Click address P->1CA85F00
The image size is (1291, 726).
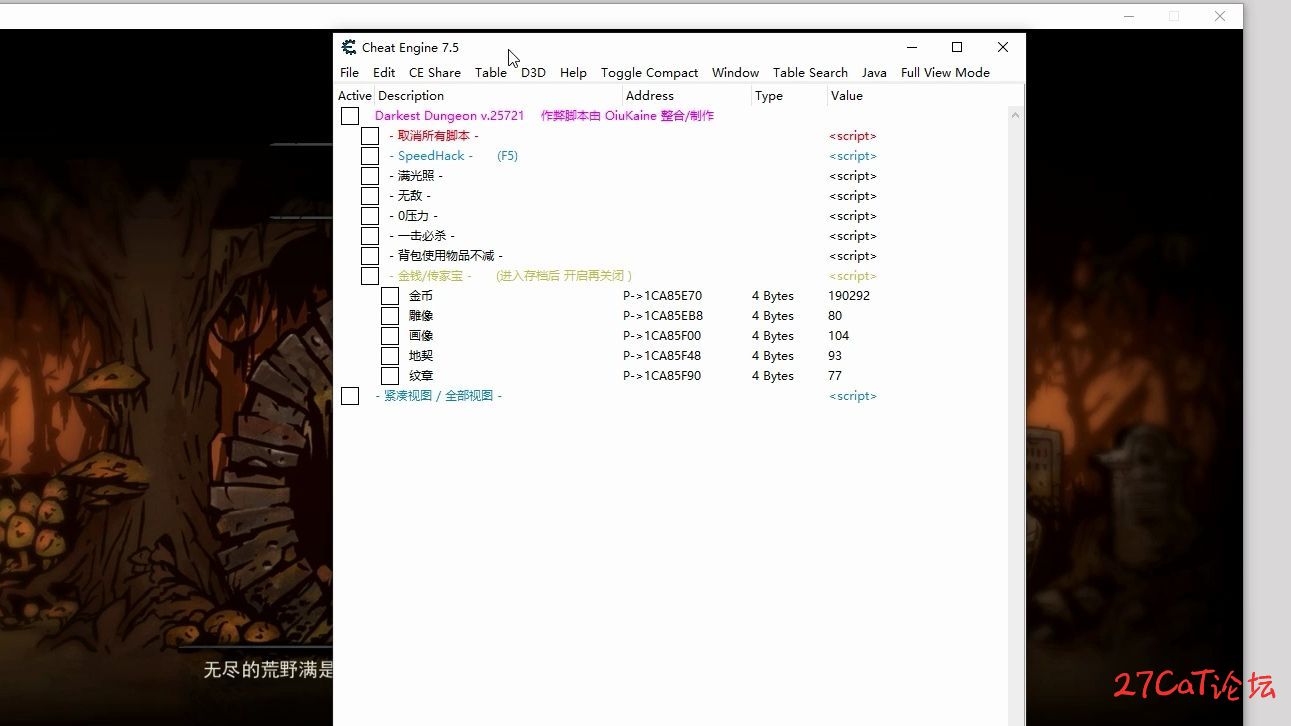662,336
